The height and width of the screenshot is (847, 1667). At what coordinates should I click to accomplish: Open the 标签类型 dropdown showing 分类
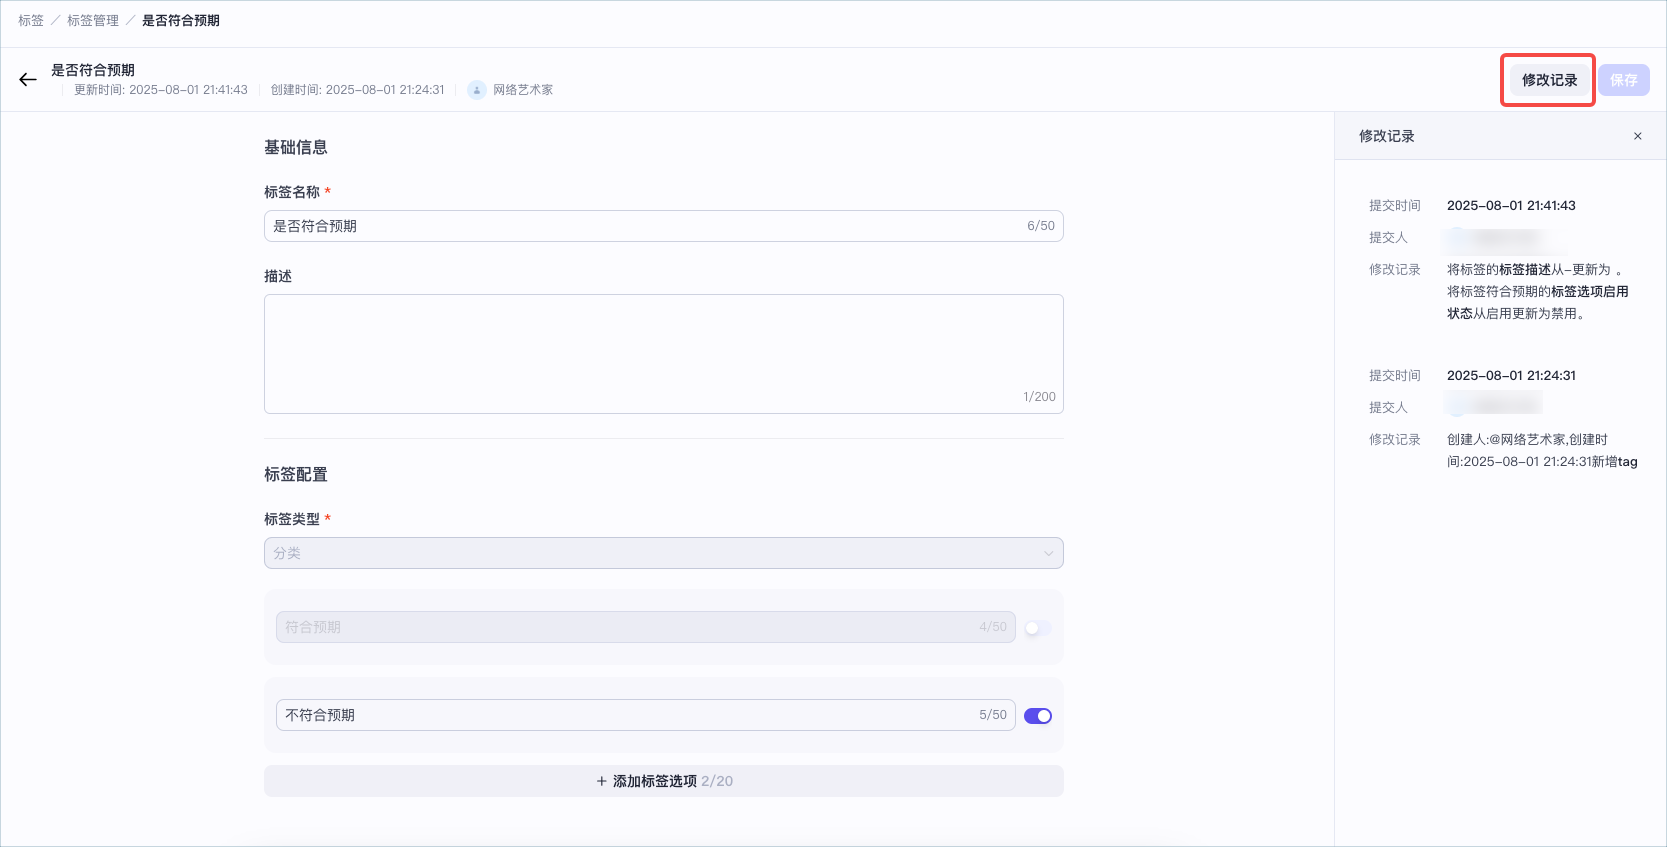(664, 553)
